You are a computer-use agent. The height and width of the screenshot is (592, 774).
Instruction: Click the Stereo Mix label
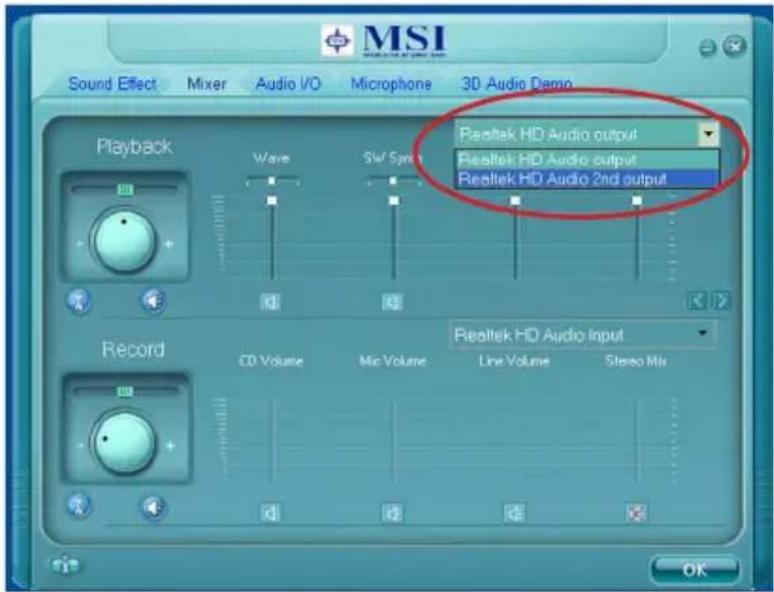(x=636, y=361)
